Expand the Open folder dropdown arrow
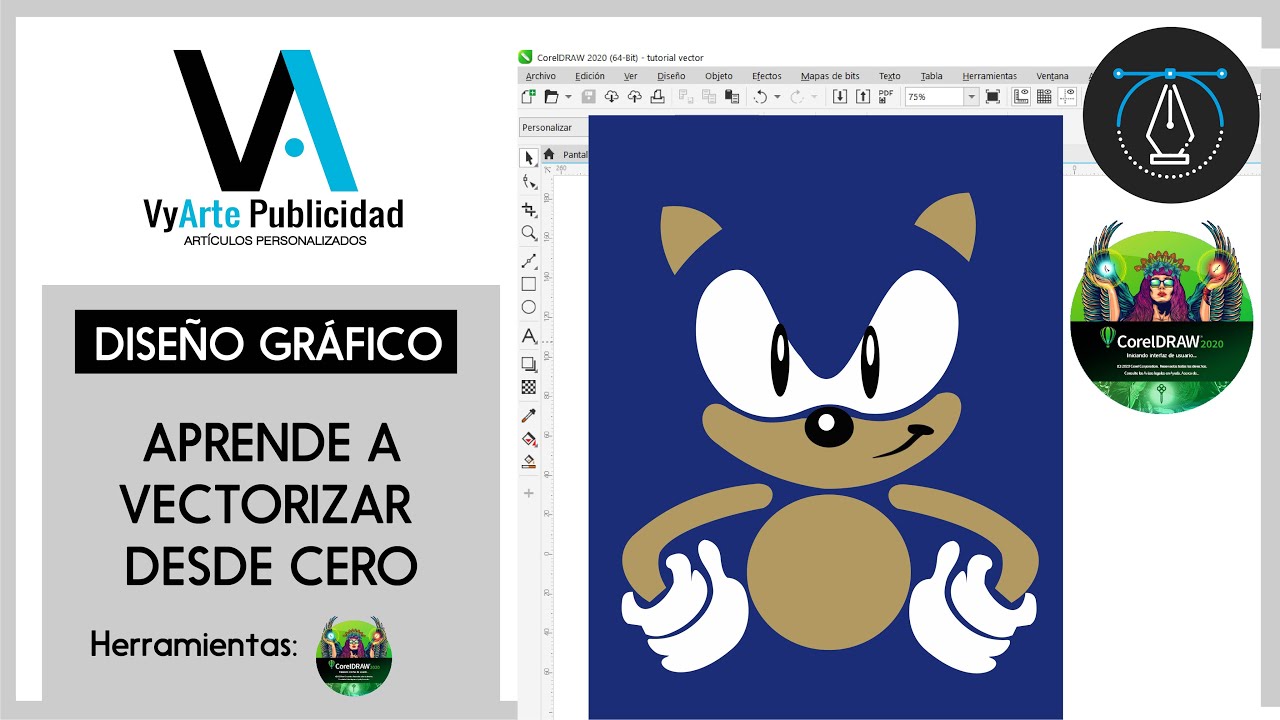 (568, 97)
